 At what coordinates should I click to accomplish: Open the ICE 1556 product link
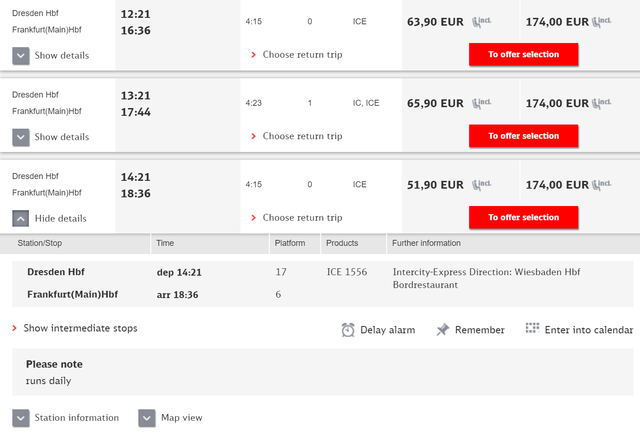click(347, 272)
